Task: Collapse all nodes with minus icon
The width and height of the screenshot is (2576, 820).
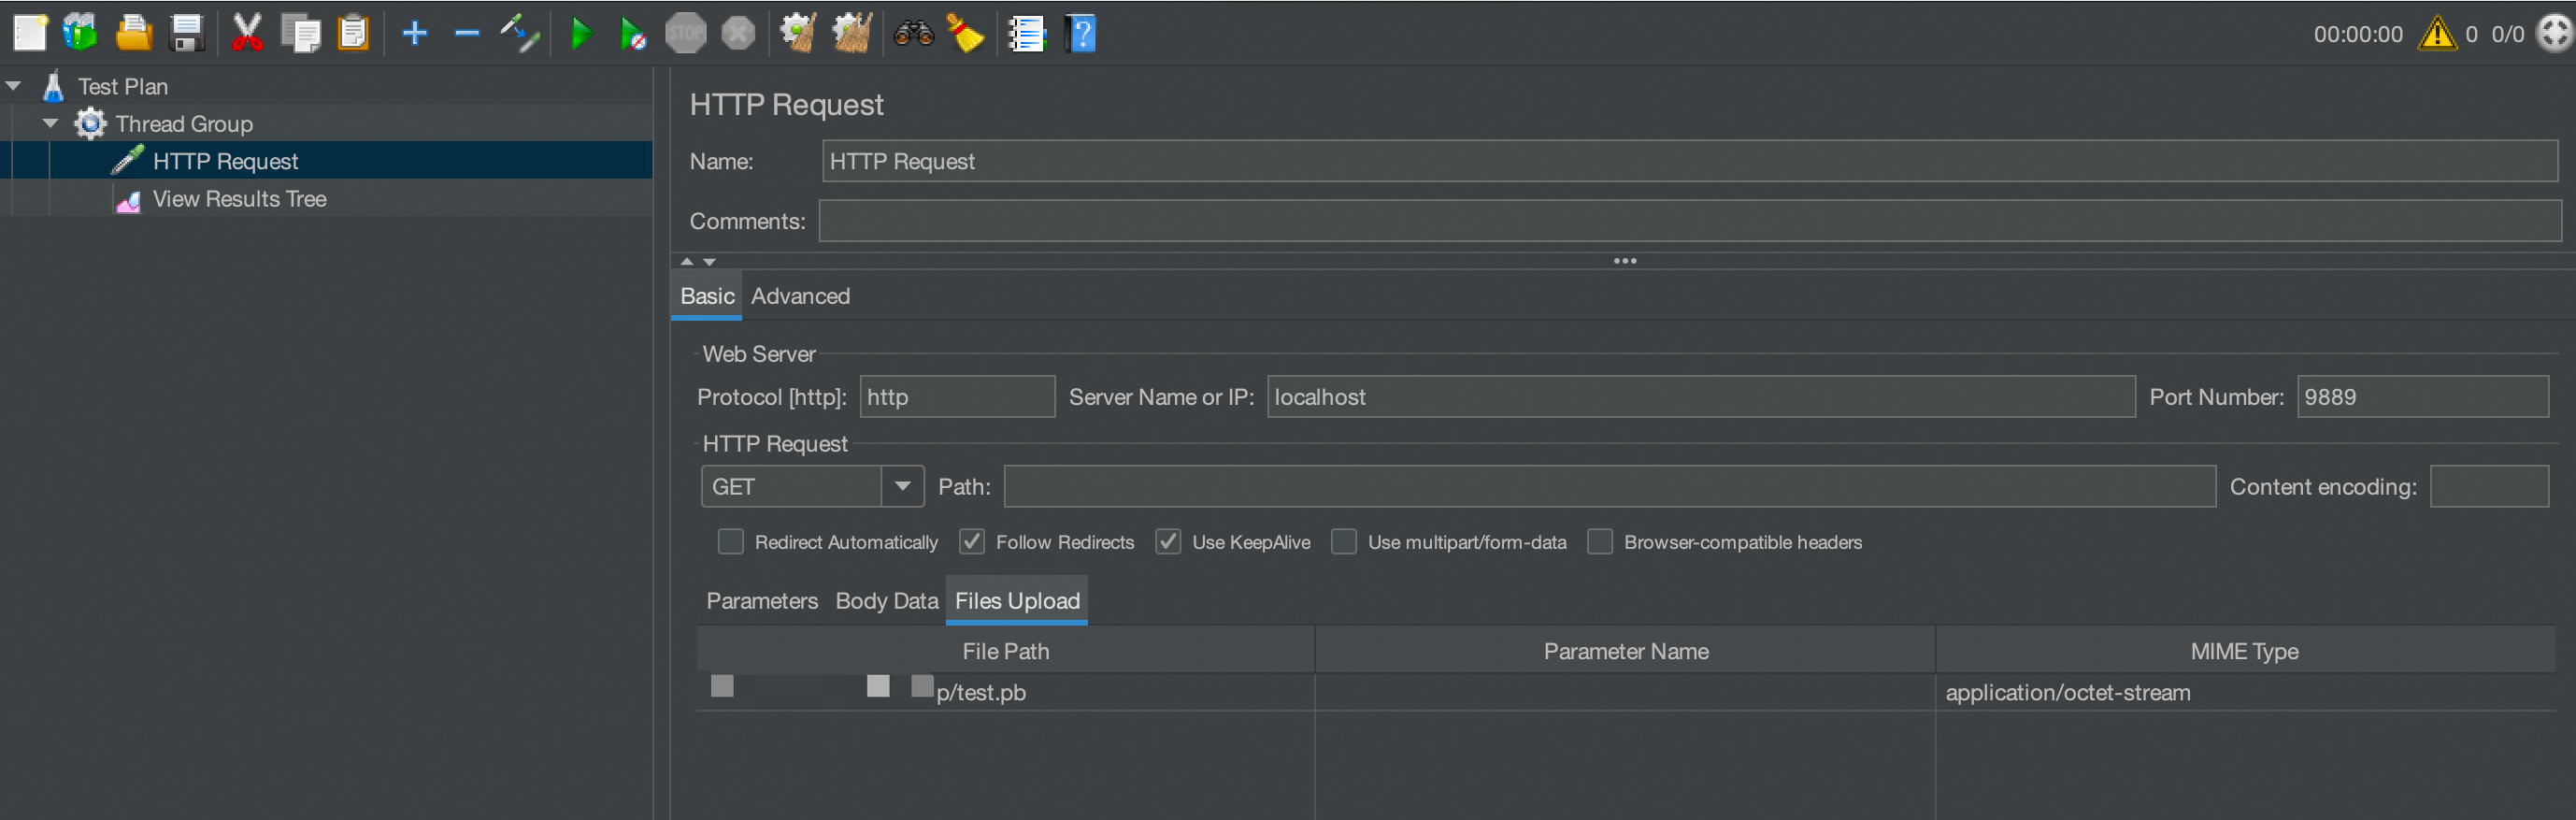Action: (x=467, y=33)
